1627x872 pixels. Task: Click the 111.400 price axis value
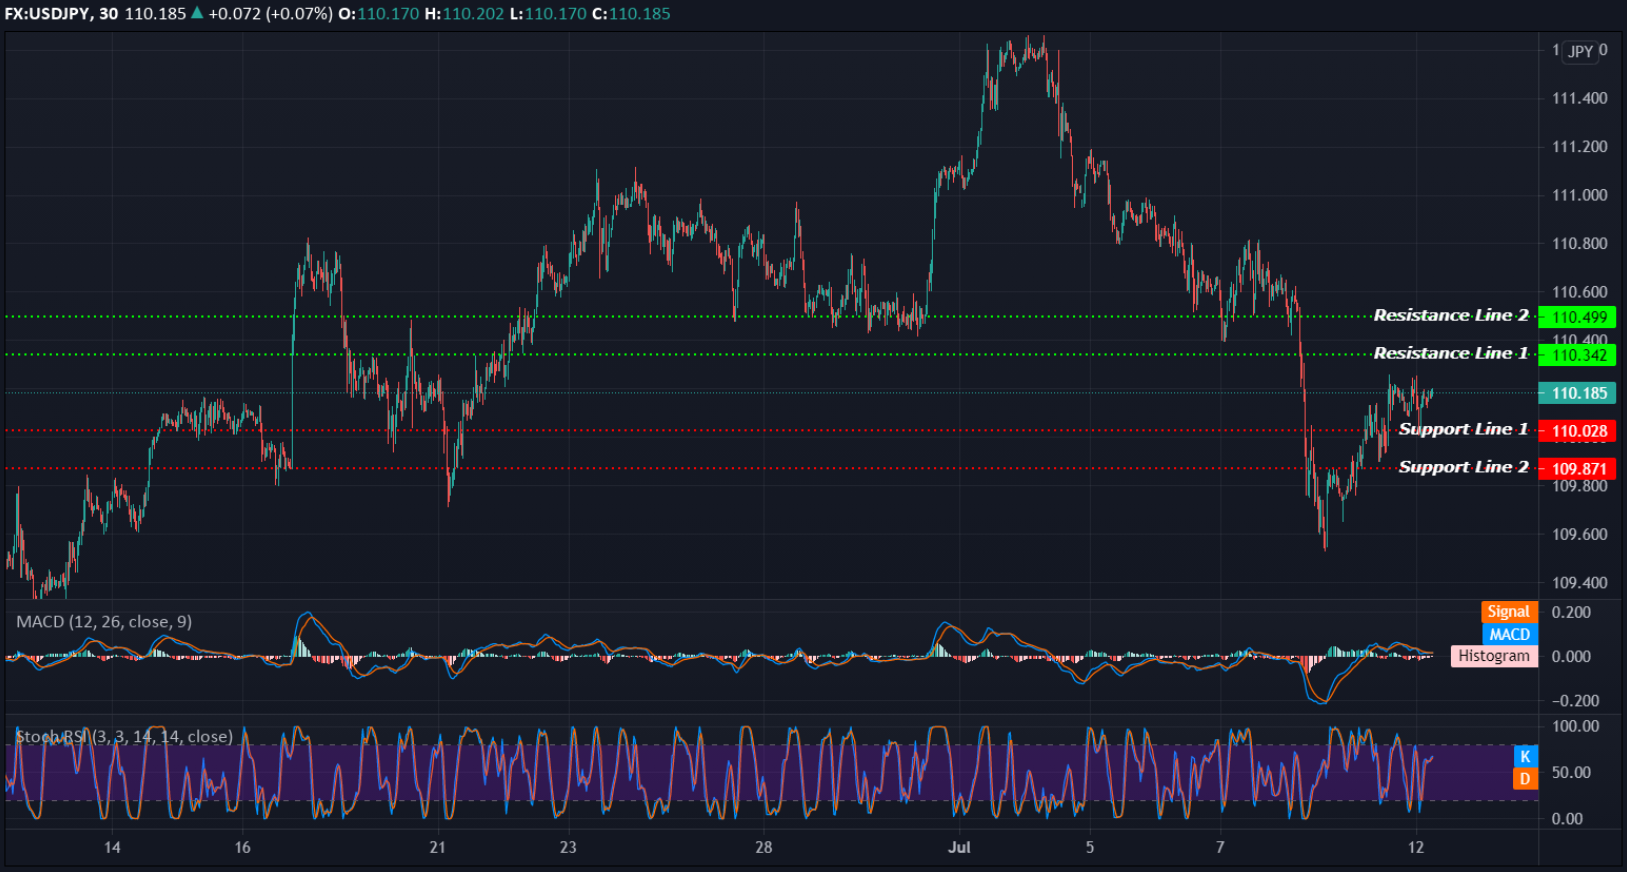pyautogui.click(x=1580, y=98)
